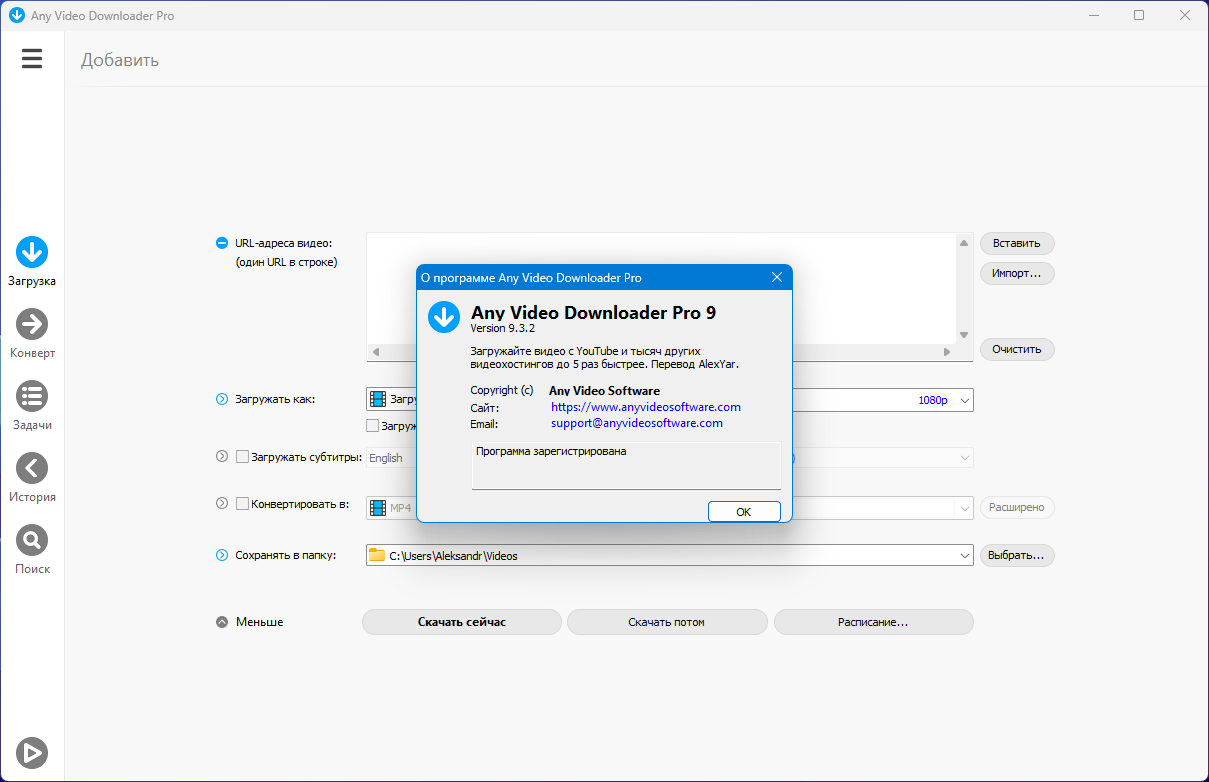Expand the Конвертировать в options
Viewport: 1209px width, 782px height.
click(222, 504)
